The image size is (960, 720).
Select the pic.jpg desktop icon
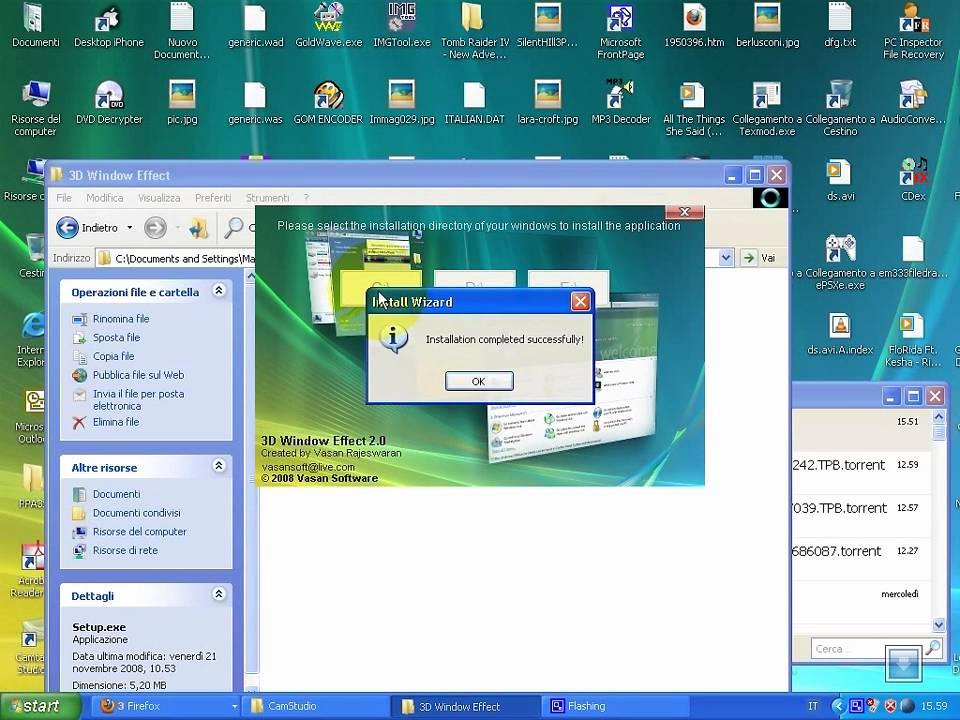[182, 103]
